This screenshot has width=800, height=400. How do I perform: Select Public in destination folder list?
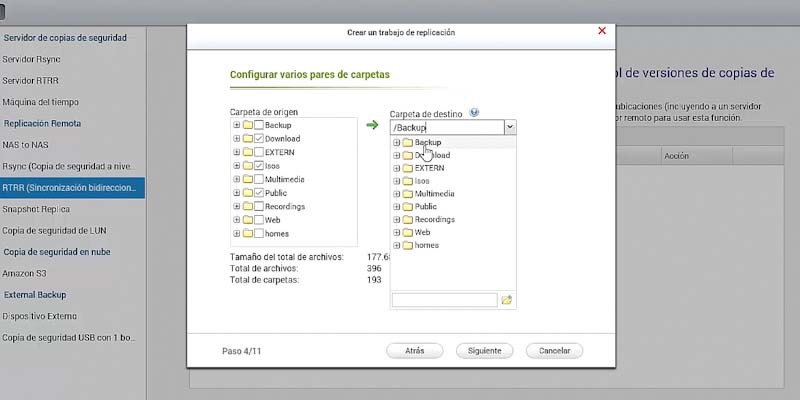tap(426, 207)
